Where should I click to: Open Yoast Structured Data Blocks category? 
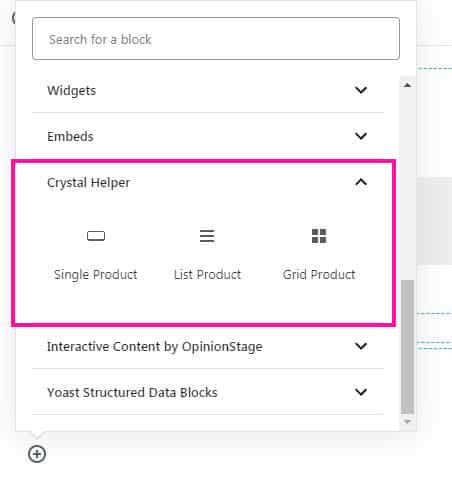click(132, 393)
